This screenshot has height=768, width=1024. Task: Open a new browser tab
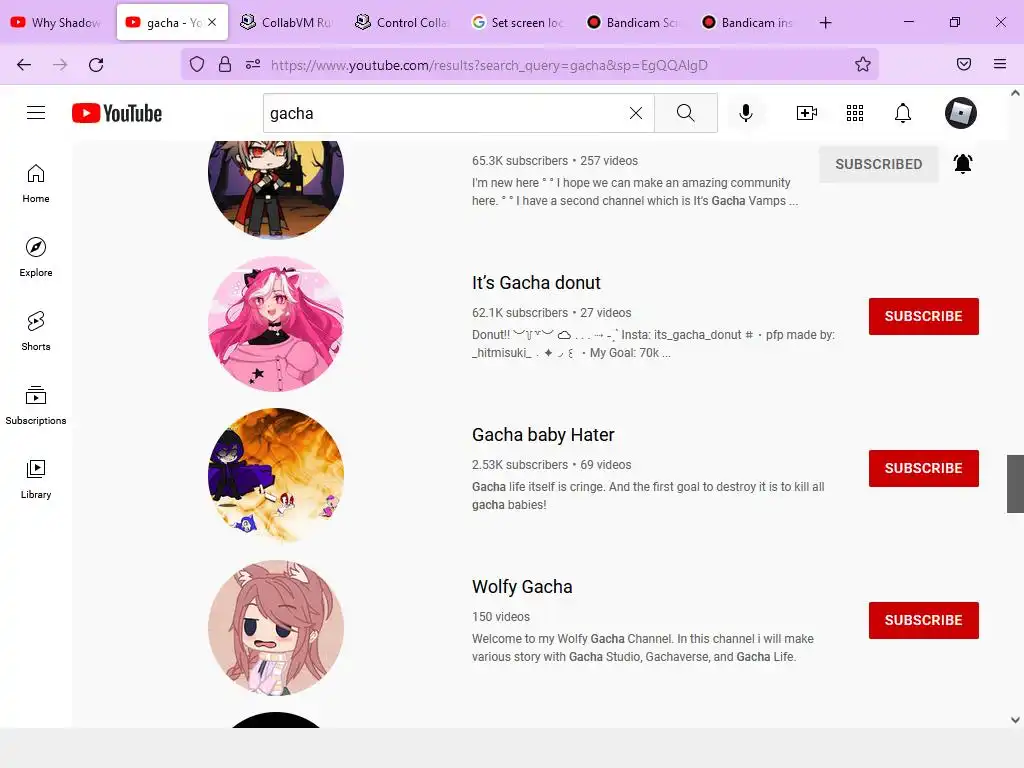[x=825, y=23]
